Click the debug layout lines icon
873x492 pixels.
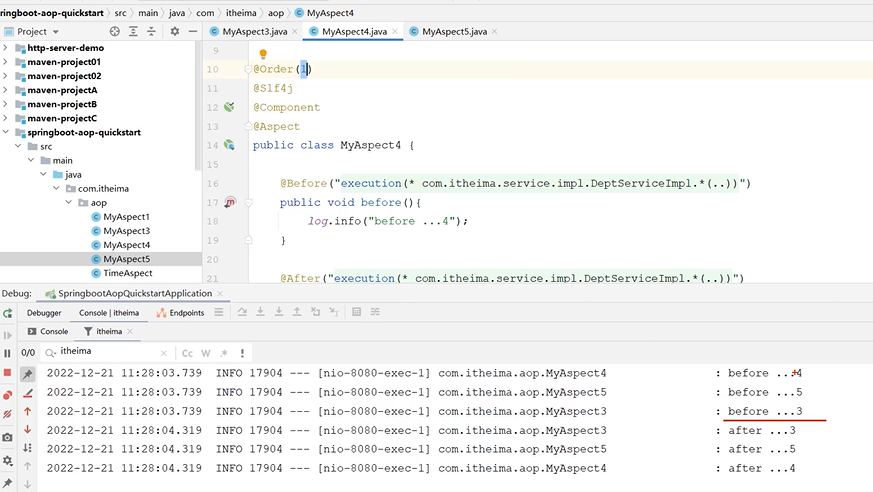219,312
